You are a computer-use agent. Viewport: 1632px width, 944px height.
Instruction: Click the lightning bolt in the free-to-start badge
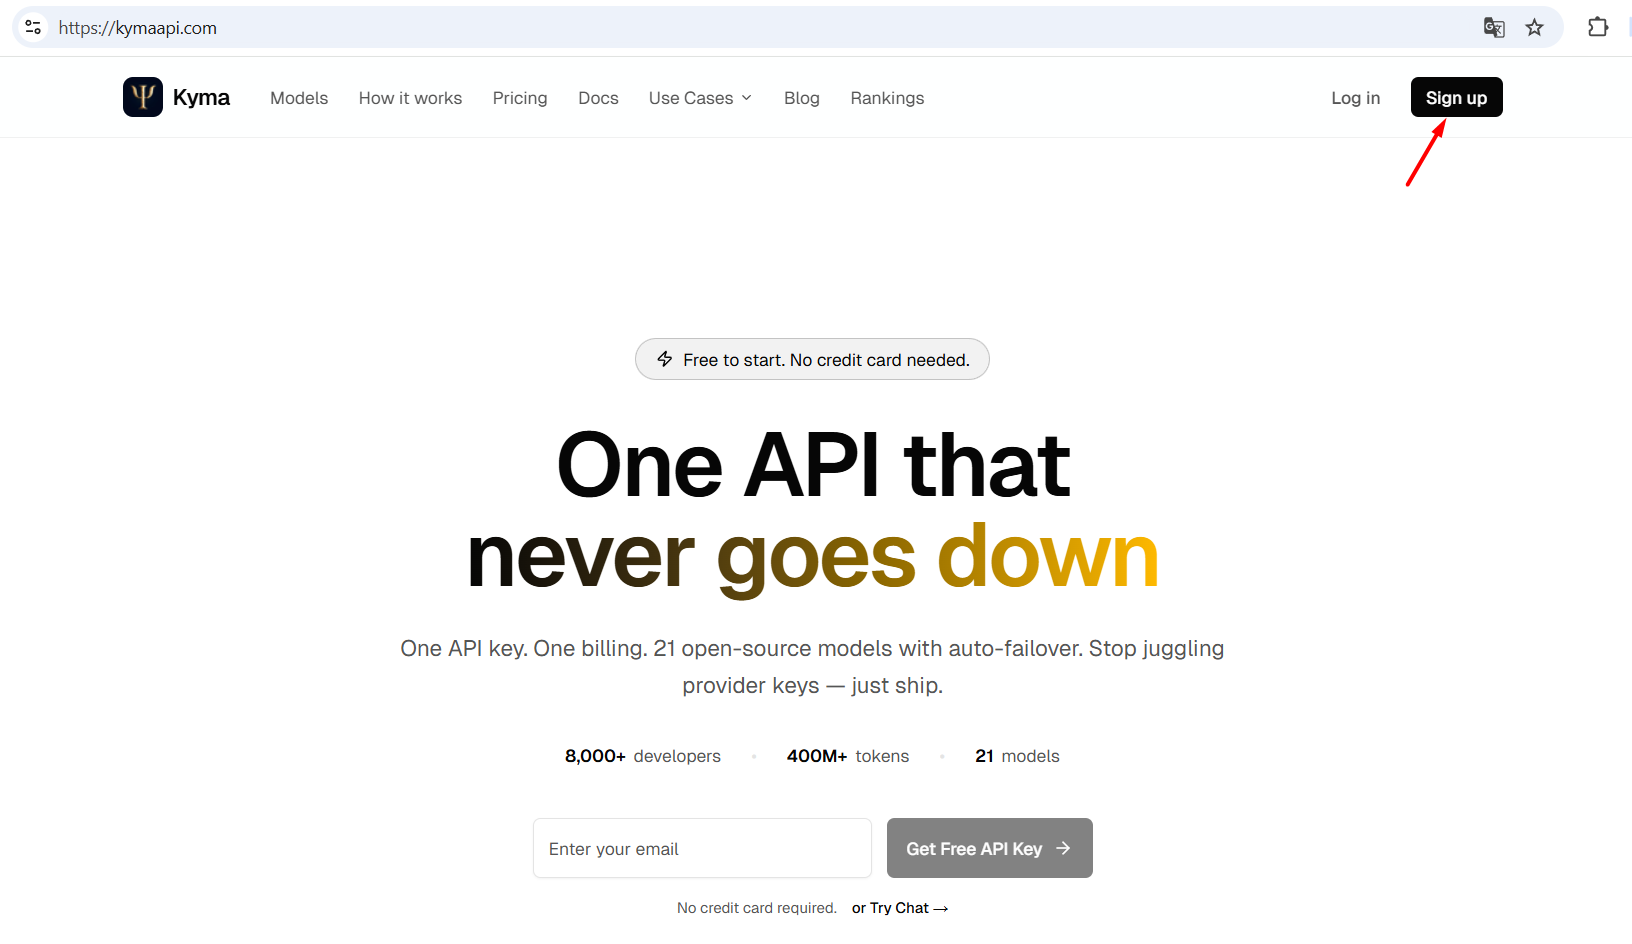click(665, 359)
